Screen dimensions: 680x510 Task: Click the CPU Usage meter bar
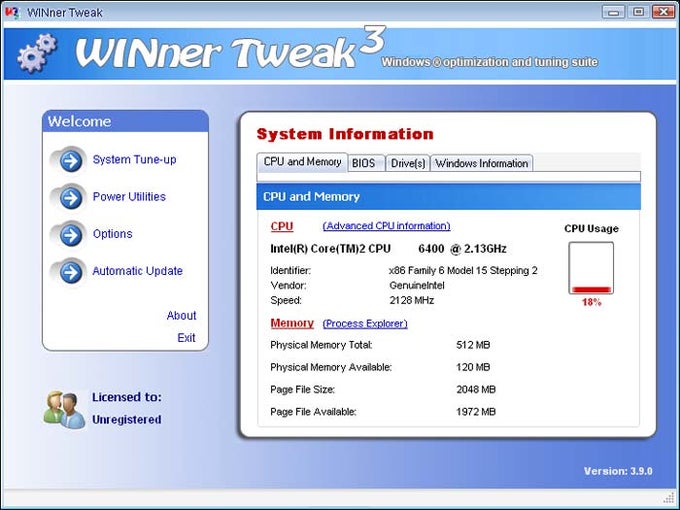(x=591, y=268)
